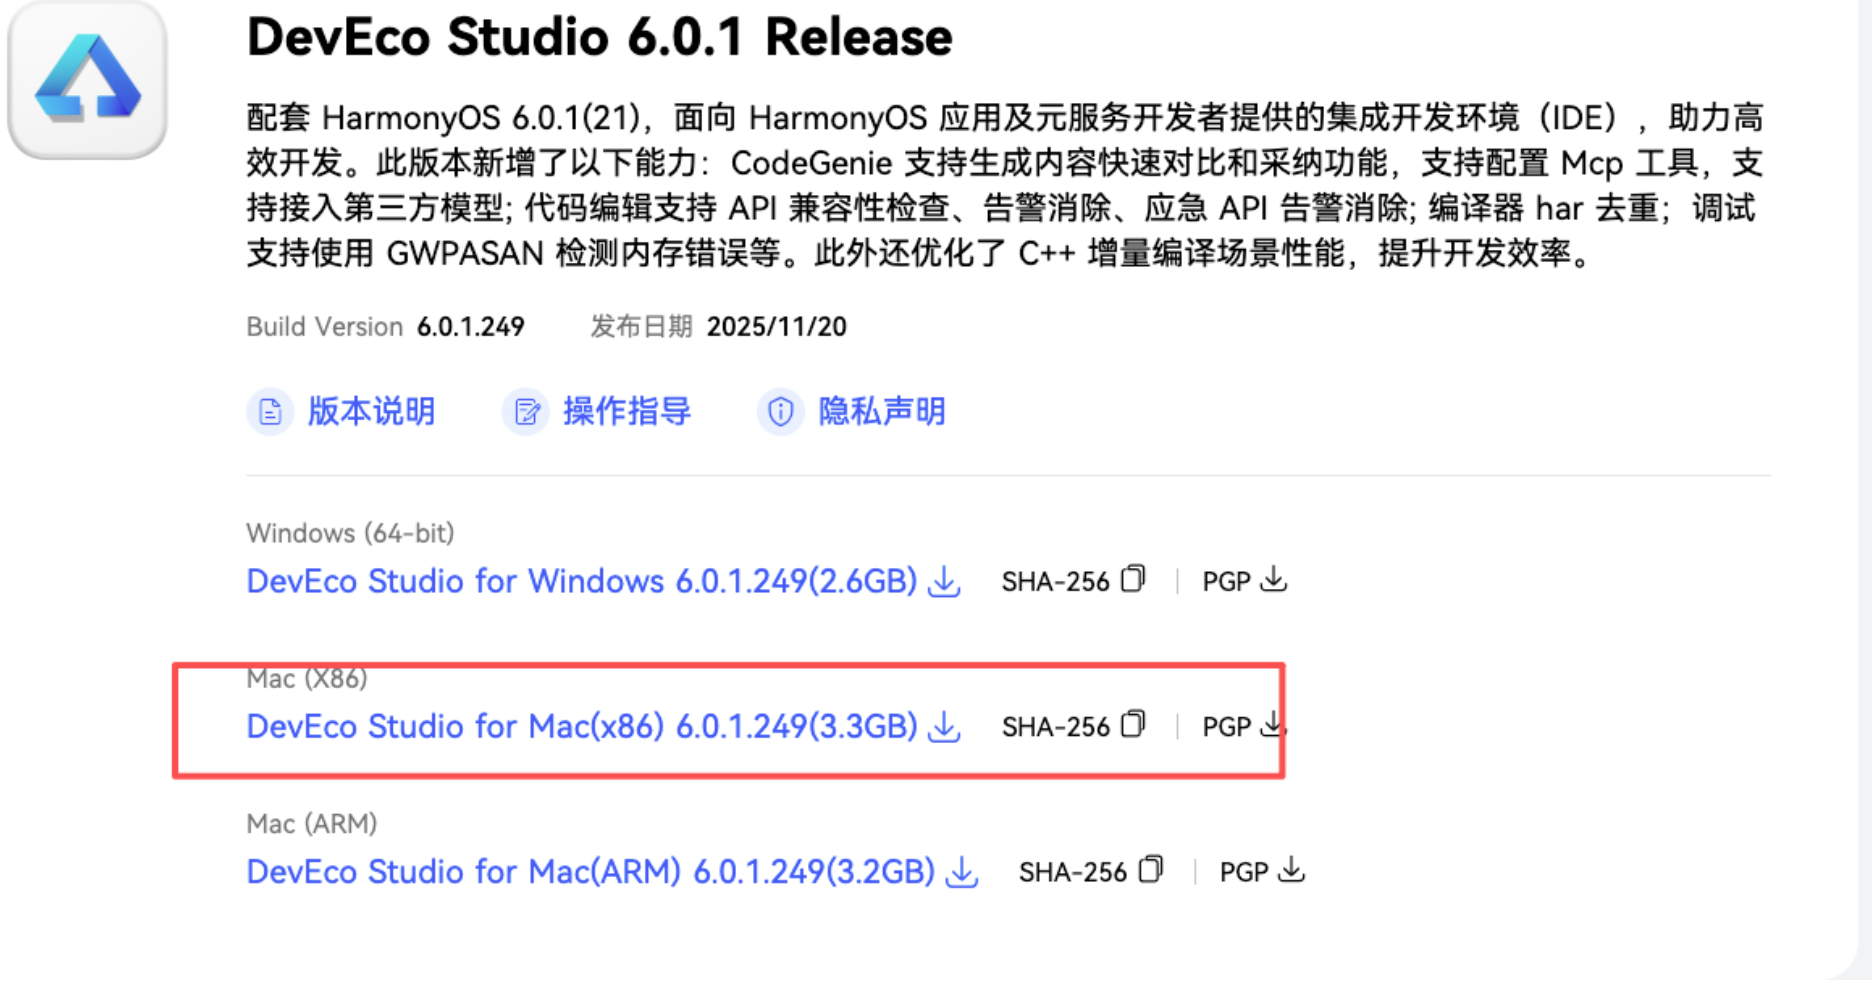Click the Build Version 6.0.1.249 text

pyautogui.click(x=471, y=326)
